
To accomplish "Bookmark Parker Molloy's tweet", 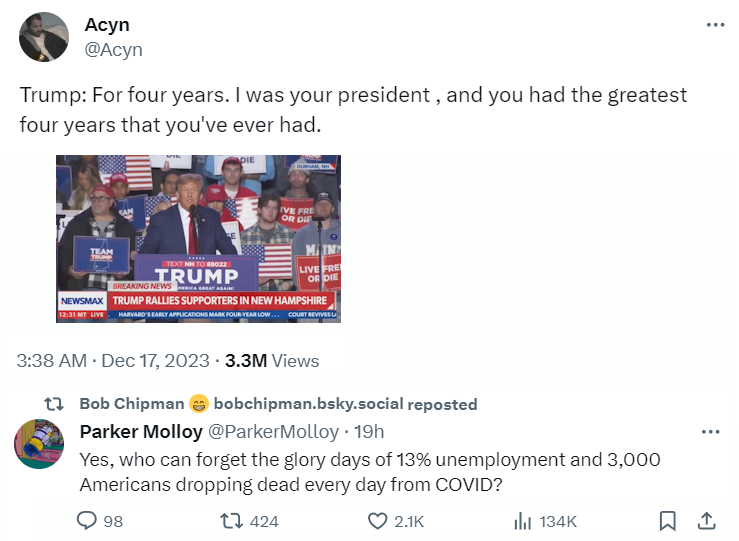I will point(668,521).
